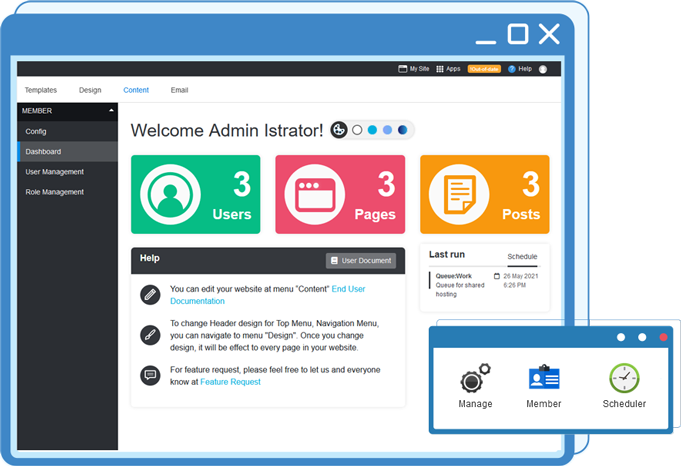This screenshot has height=466, width=681.
Task: Click the chat bubble icon in Help
Action: (x=150, y=375)
